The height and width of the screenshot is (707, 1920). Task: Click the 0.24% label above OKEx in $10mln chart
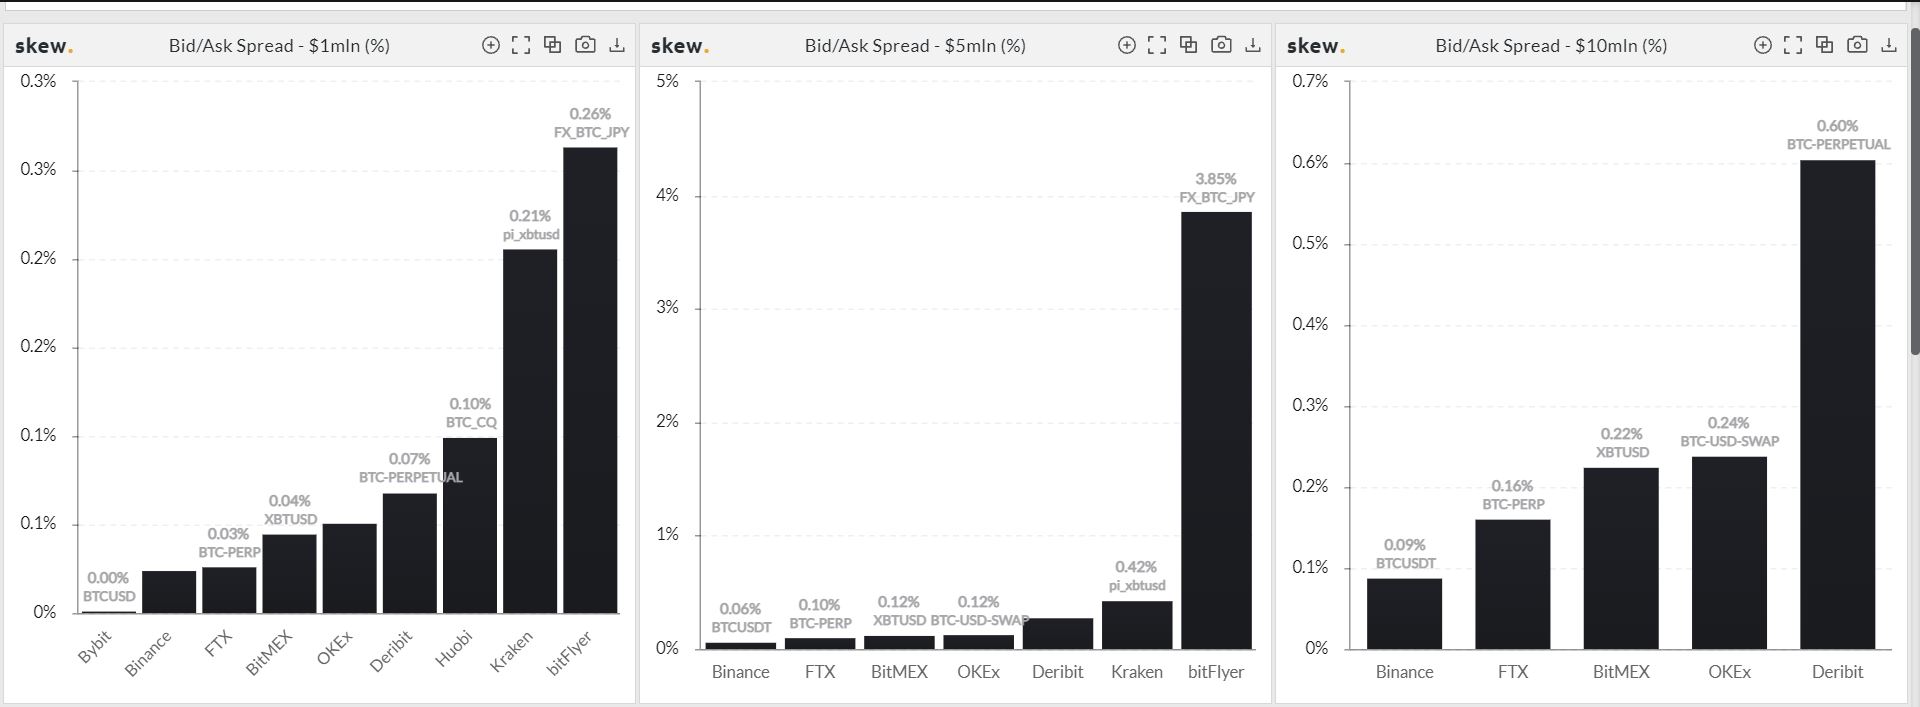click(1729, 423)
